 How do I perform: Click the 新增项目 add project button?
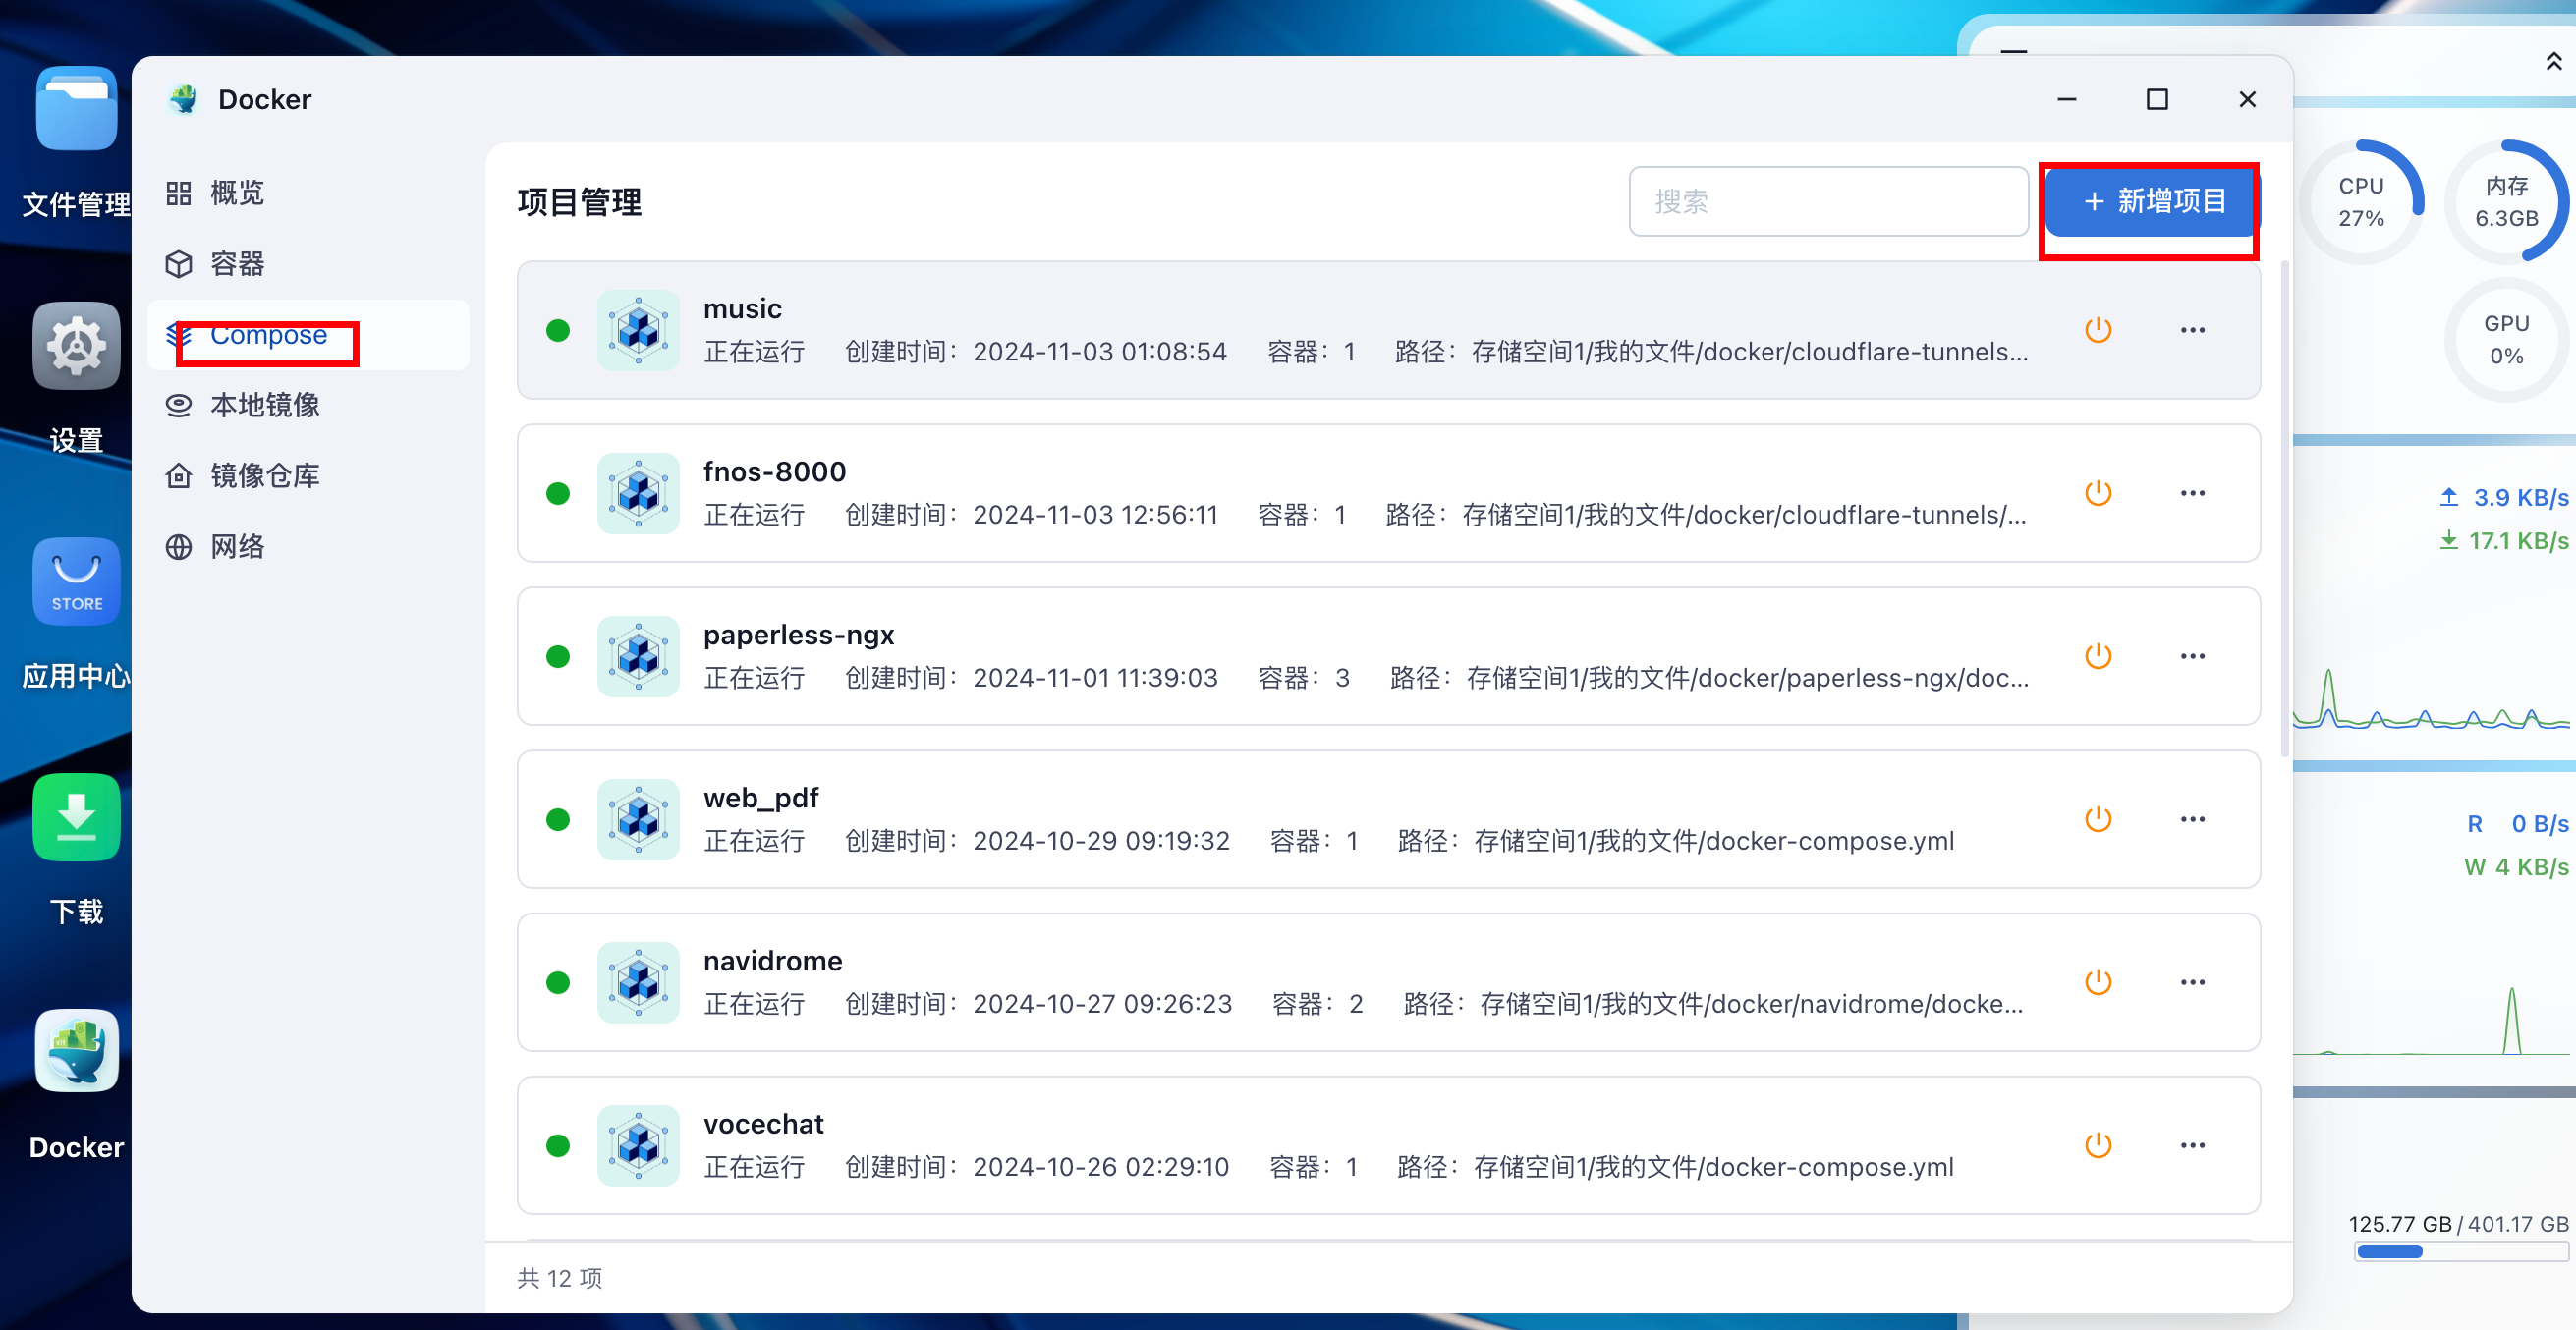click(x=2153, y=201)
